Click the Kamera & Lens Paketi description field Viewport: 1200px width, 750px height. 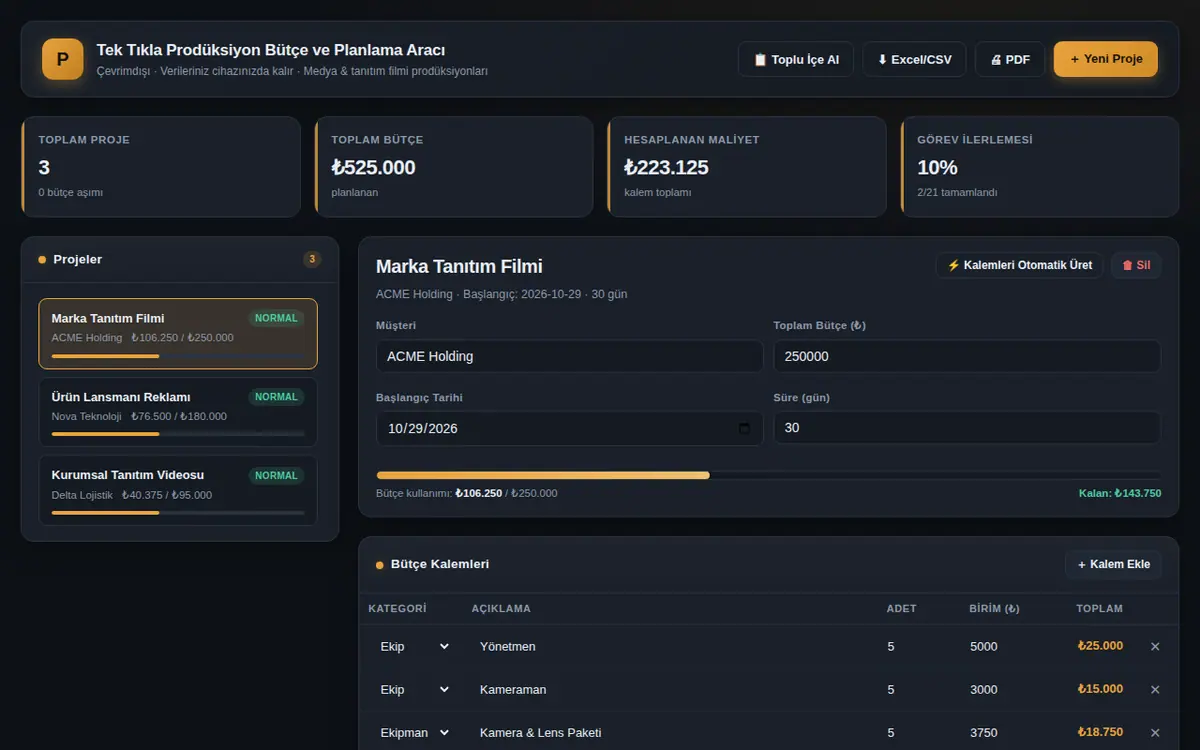tap(673, 733)
